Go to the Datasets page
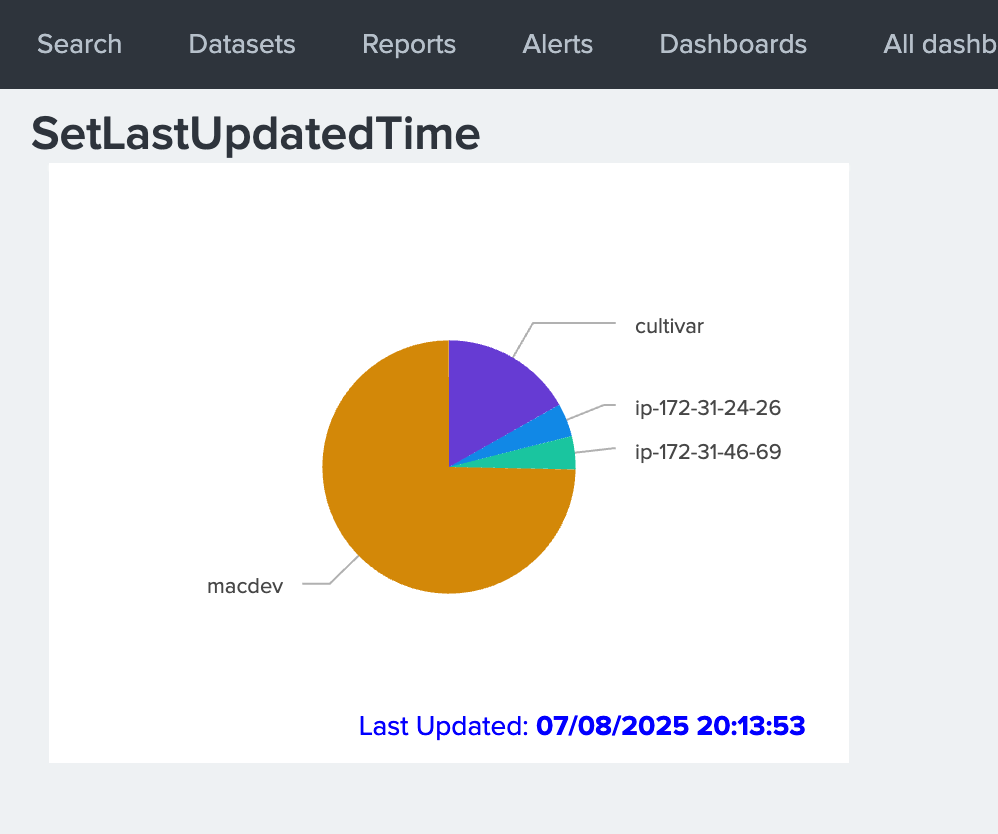This screenshot has width=998, height=834. coord(241,44)
